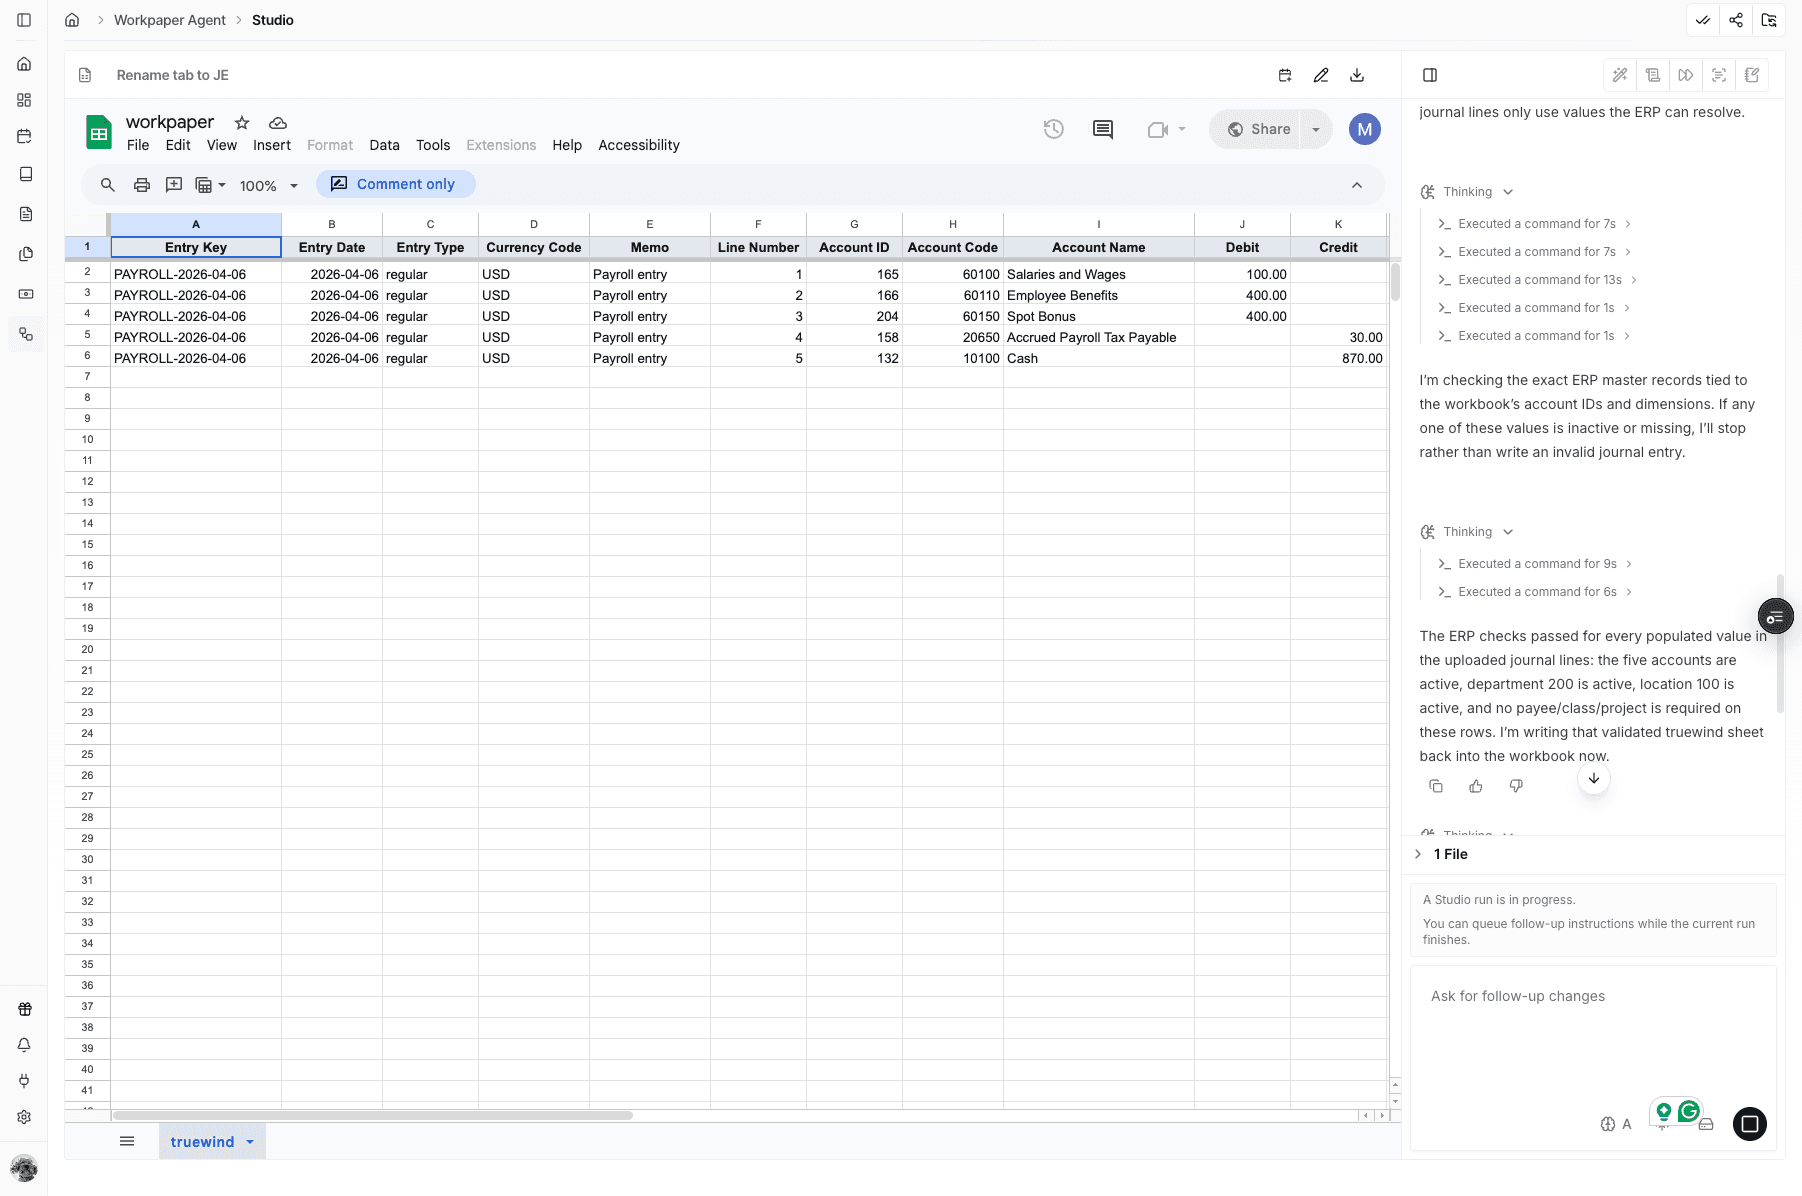Open the Accessibility menu
The image size is (1802, 1196).
pyautogui.click(x=638, y=145)
